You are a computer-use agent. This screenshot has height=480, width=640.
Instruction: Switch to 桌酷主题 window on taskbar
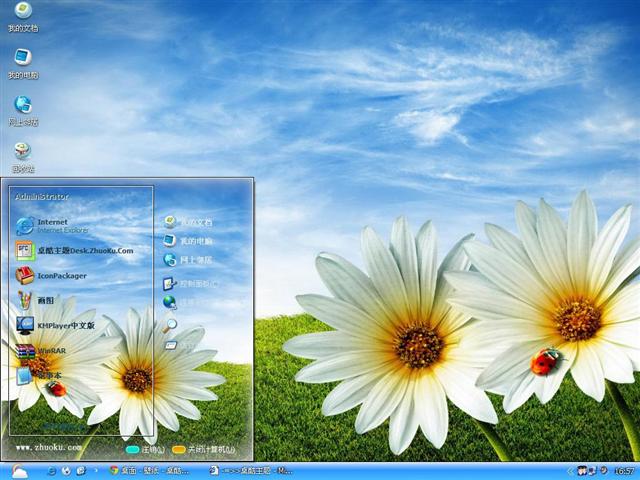[251, 471]
